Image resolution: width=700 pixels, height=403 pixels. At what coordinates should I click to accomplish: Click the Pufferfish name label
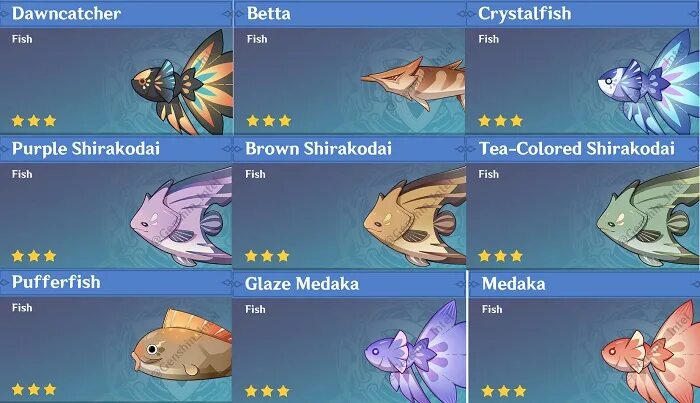tap(56, 282)
